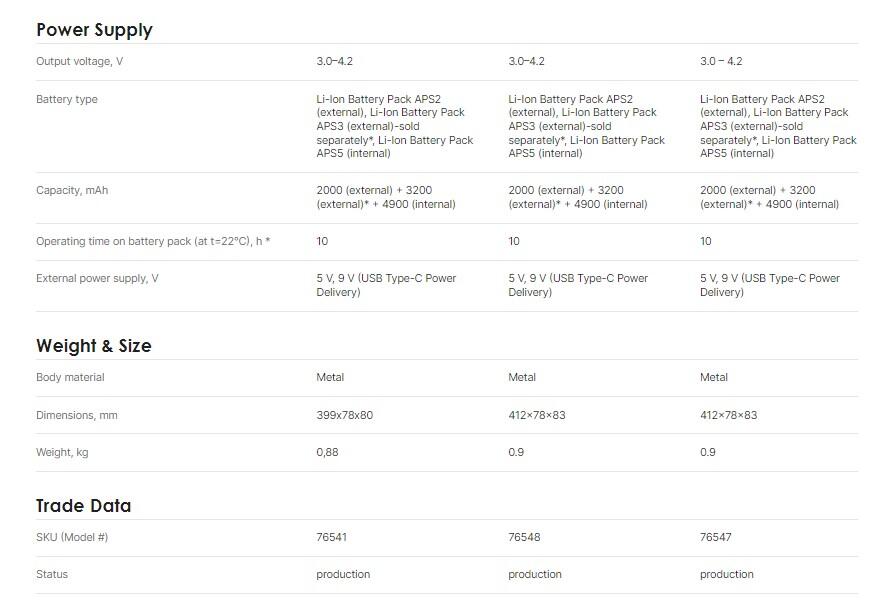Screen dimensions: 880x603
Task: Select the External power supply, V label
Action: (97, 279)
